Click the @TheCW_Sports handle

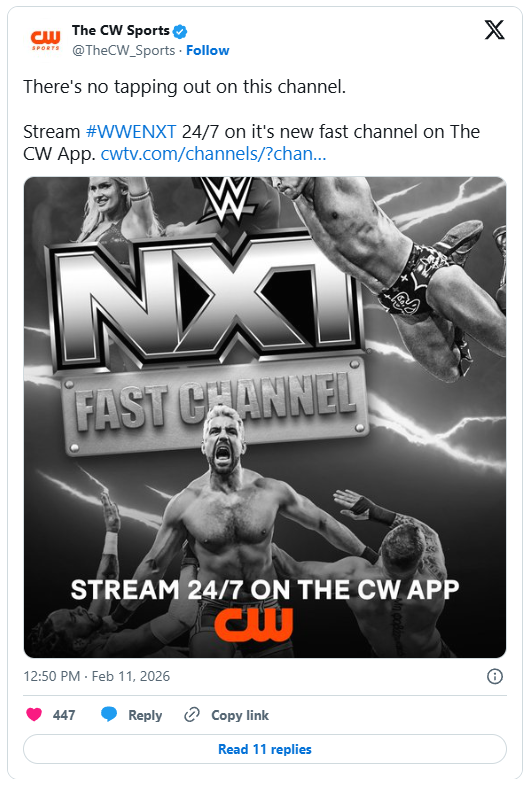(x=123, y=50)
